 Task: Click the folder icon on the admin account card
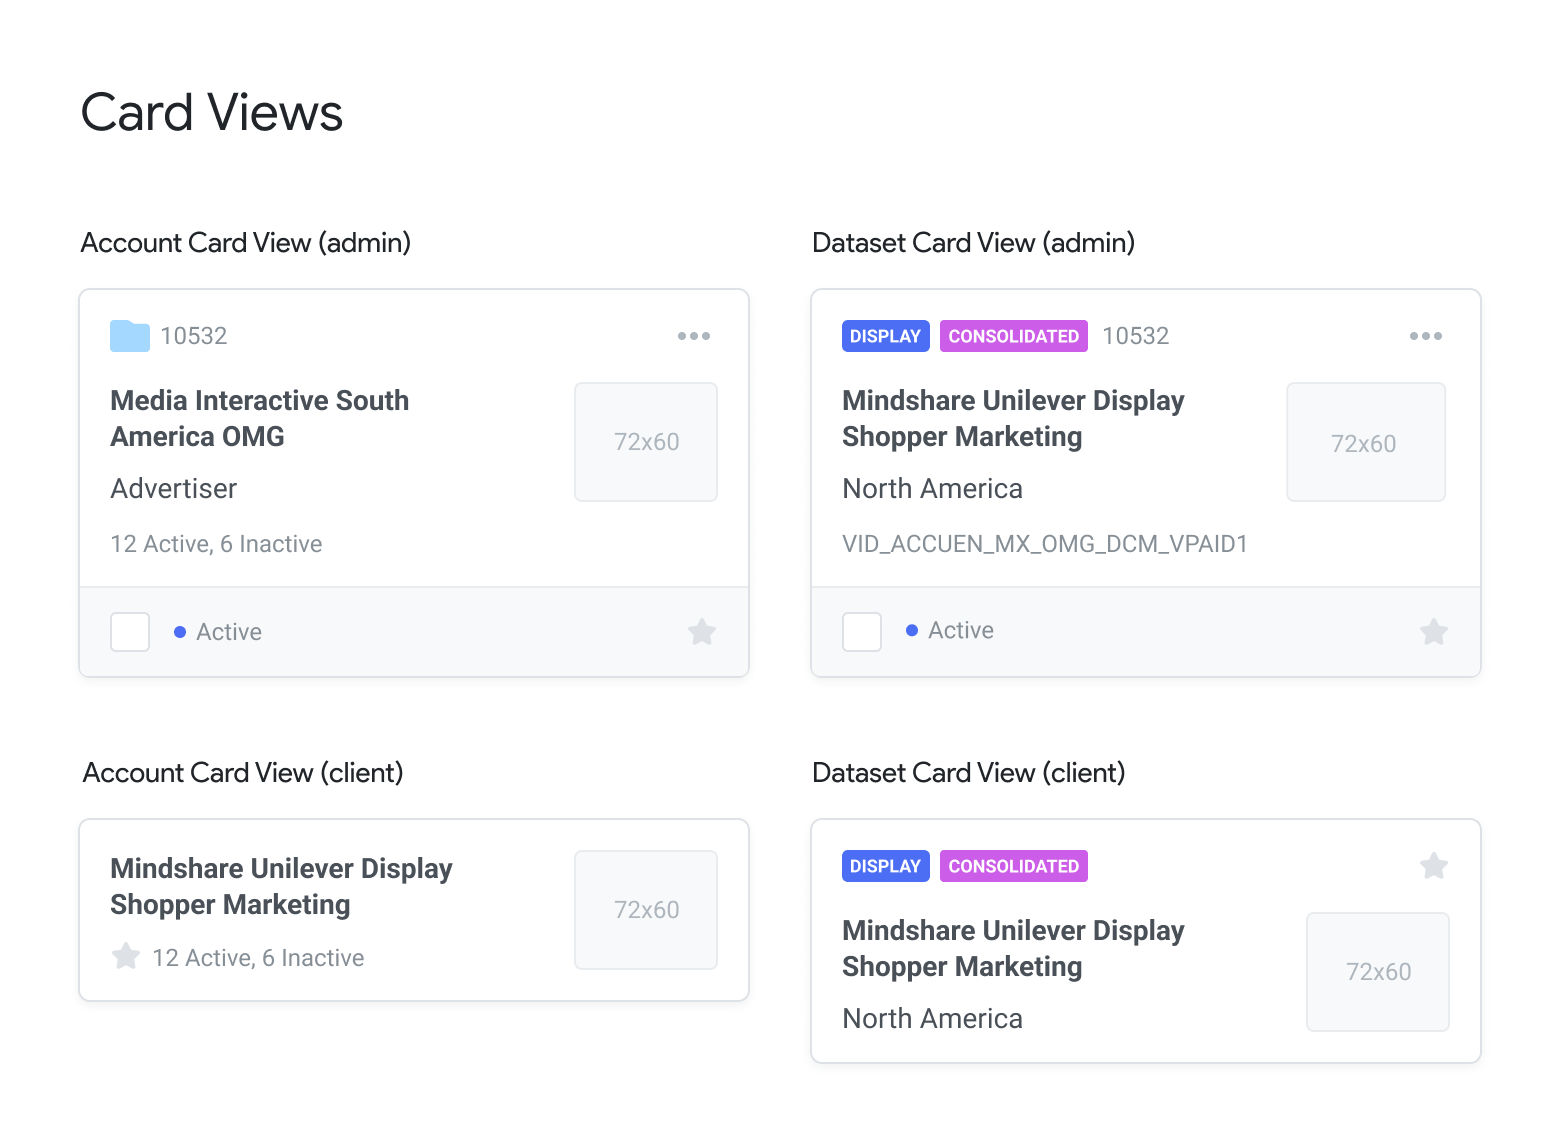point(129,336)
